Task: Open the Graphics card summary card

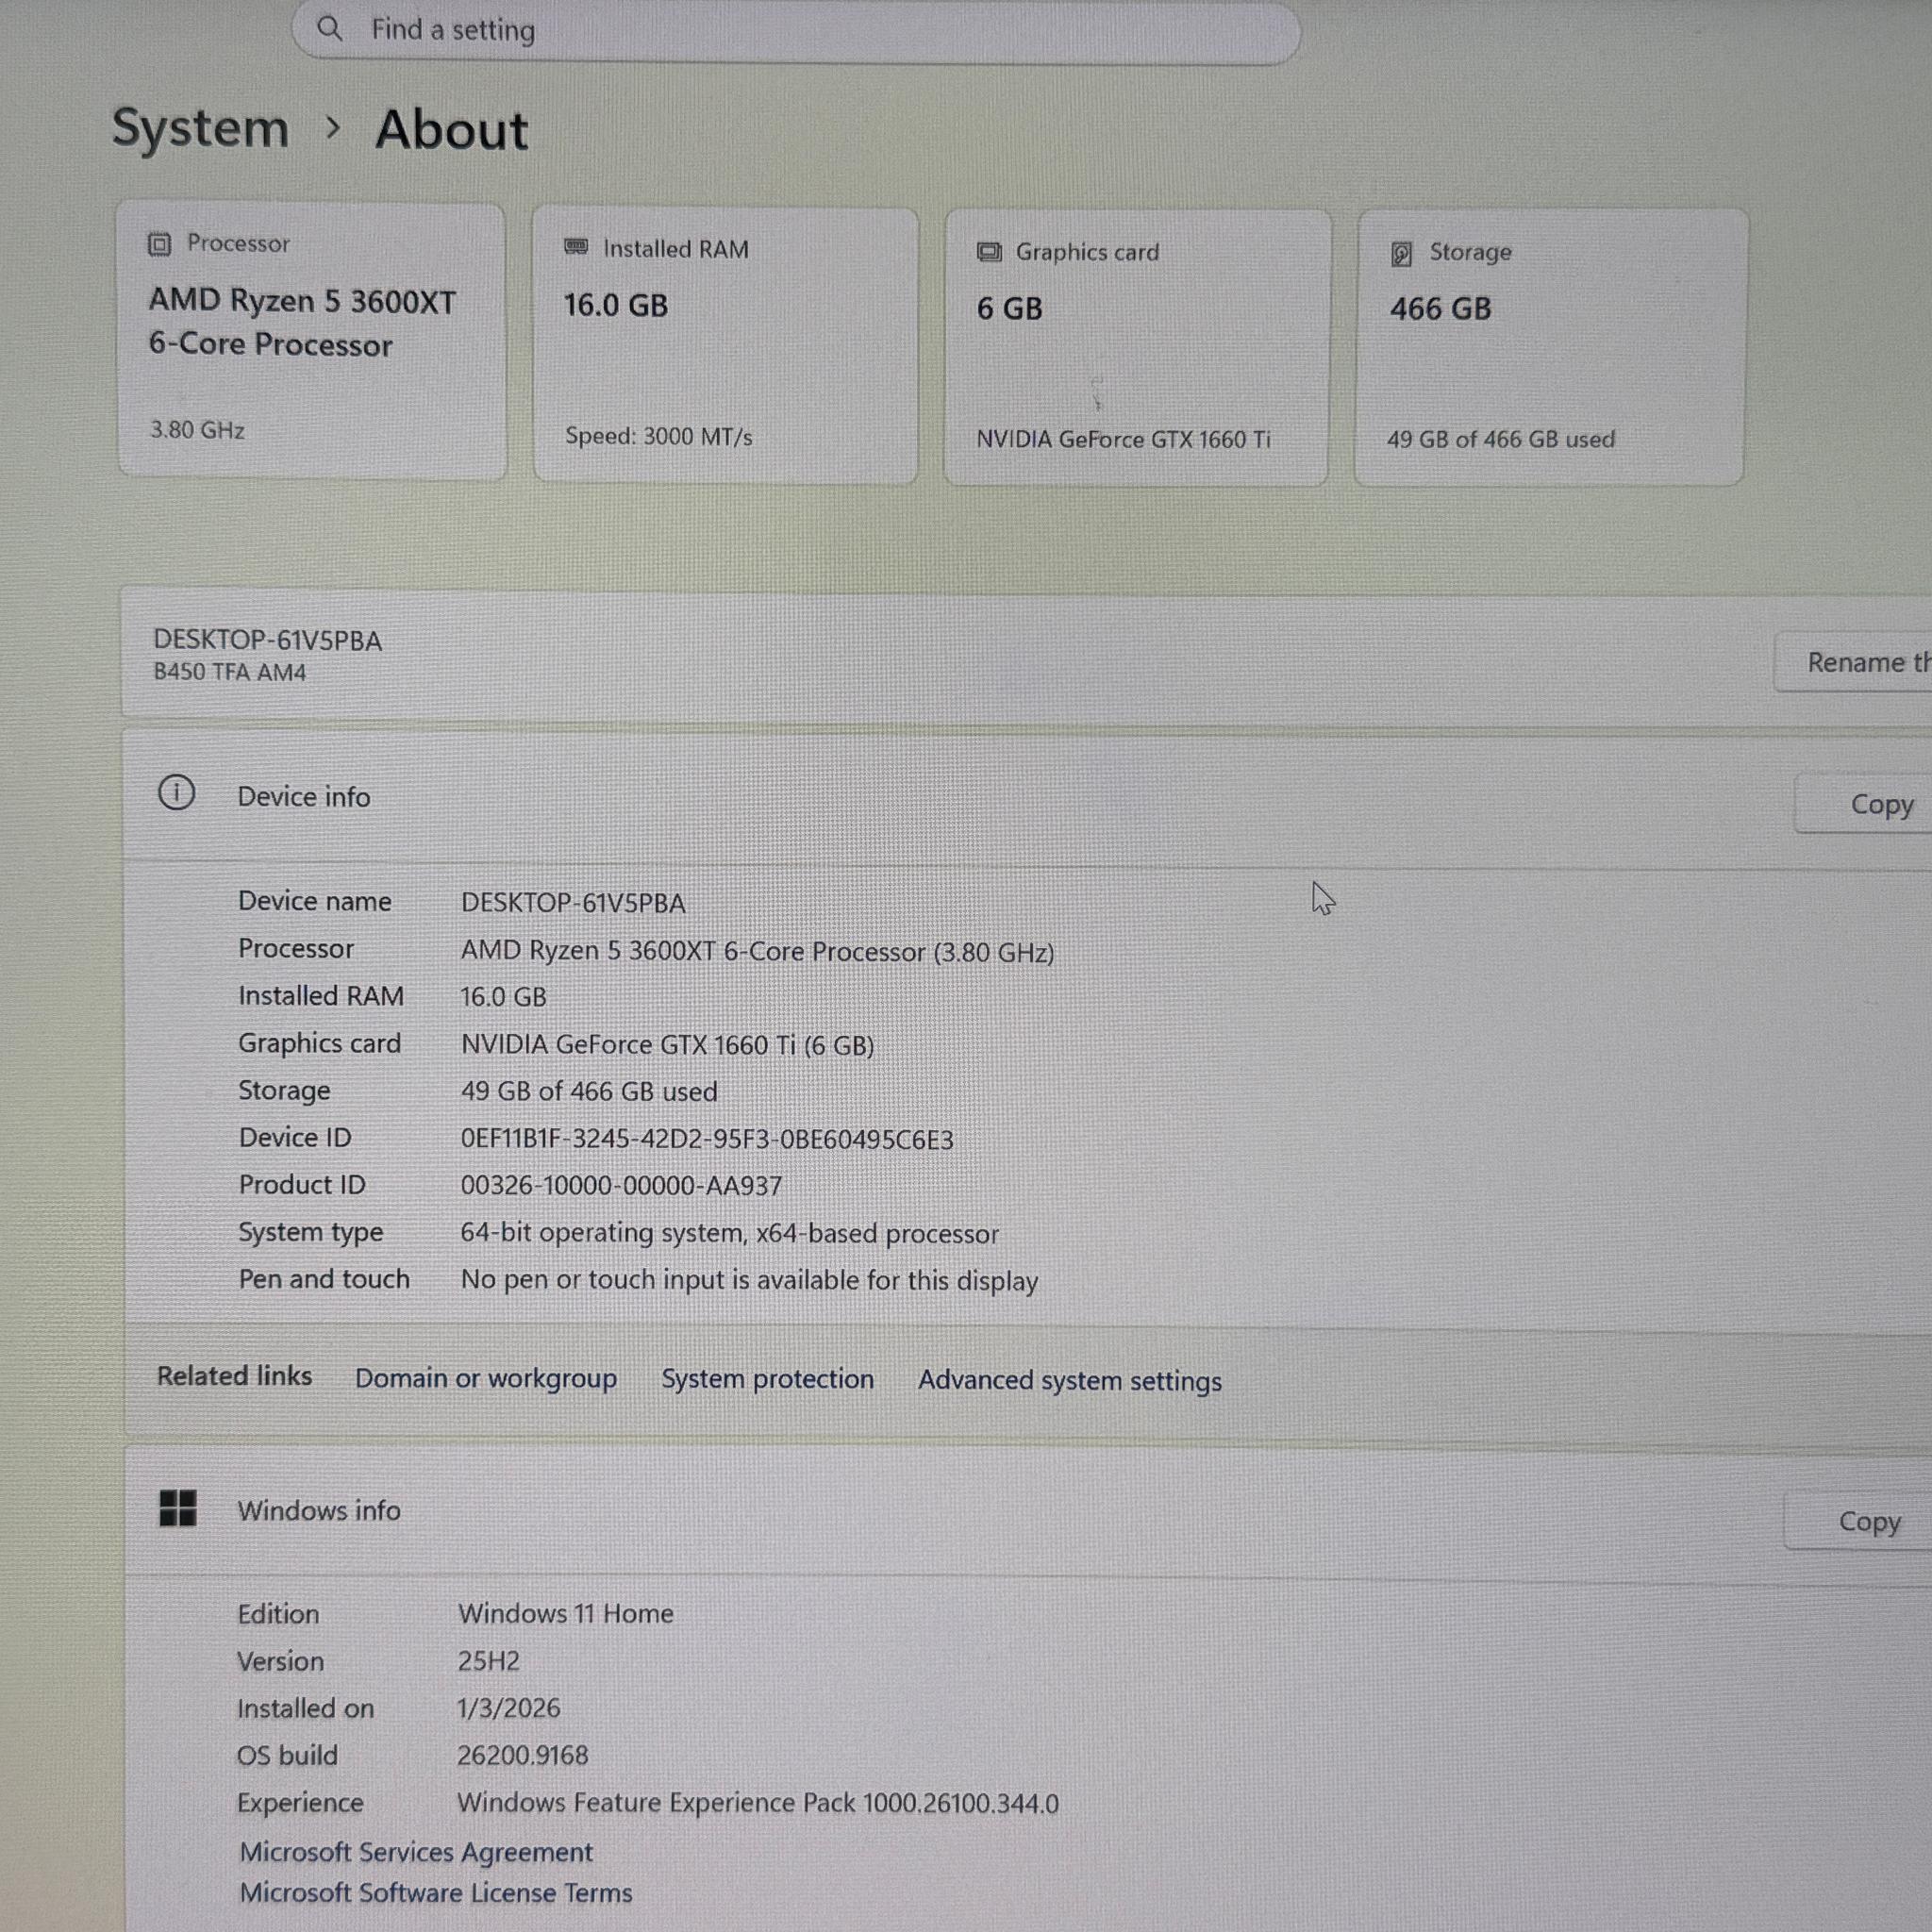Action: [1137, 348]
